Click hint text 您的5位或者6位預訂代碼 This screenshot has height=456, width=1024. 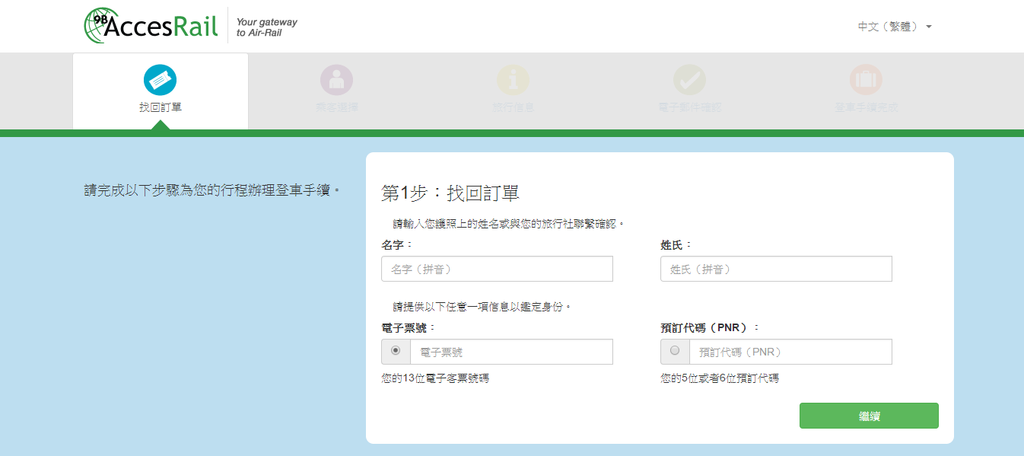coord(719,378)
